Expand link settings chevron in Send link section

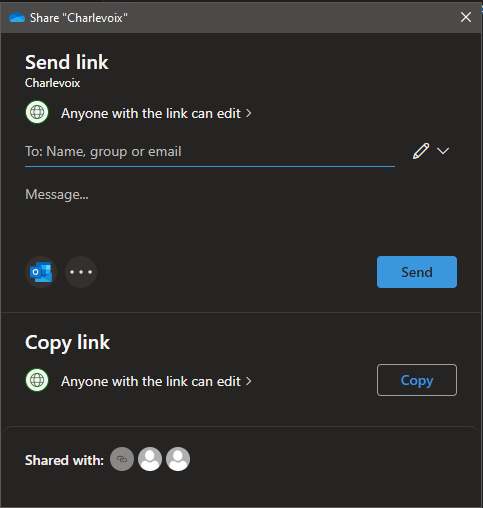click(x=249, y=114)
